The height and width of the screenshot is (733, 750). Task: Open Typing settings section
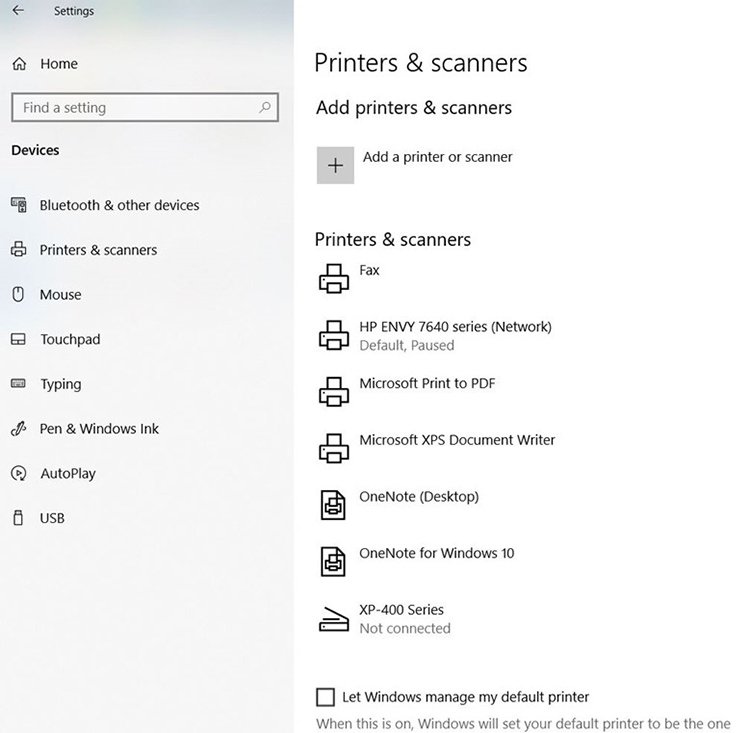point(60,384)
